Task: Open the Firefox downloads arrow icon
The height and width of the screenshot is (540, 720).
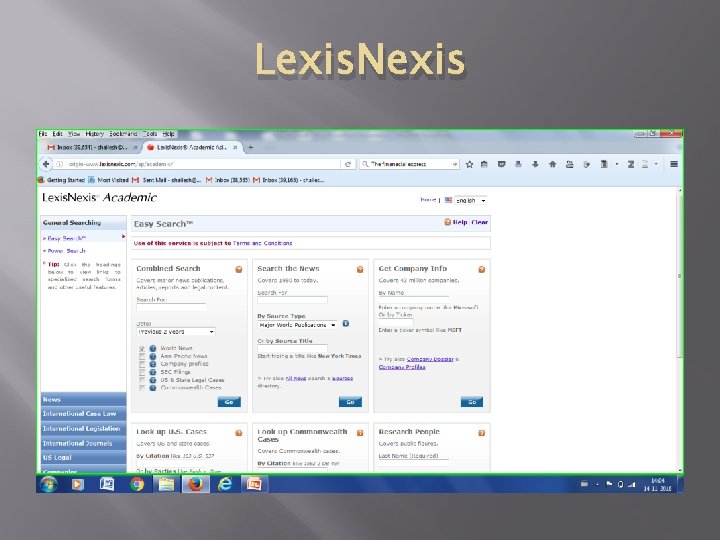Action: point(535,164)
